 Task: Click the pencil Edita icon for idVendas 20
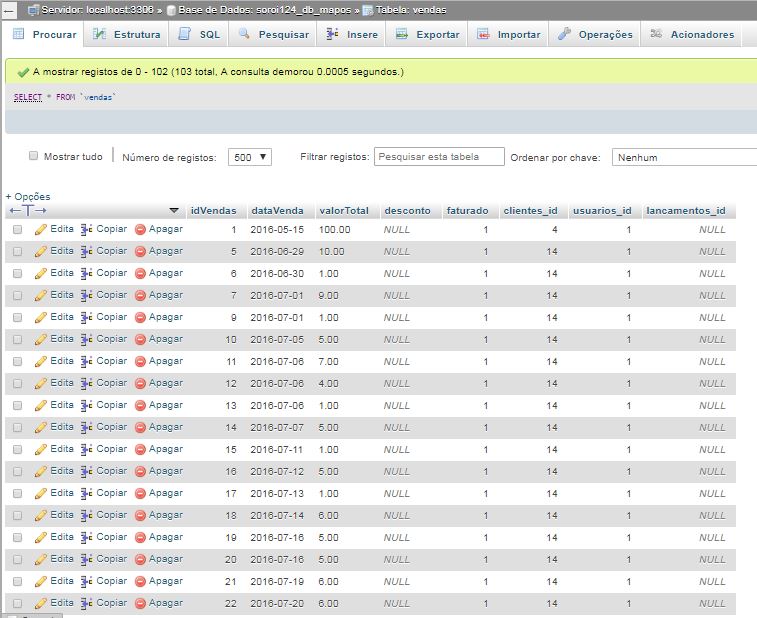tap(41, 560)
